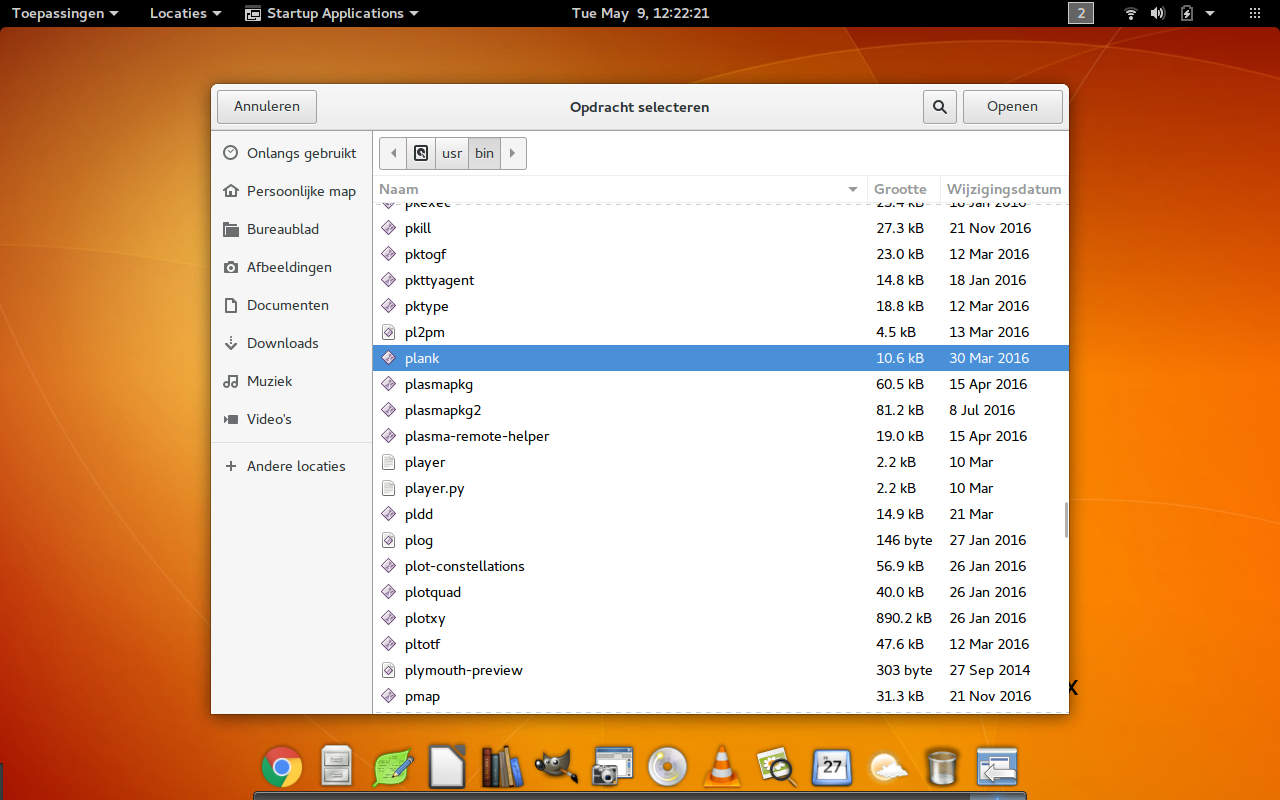Select the plymouth-preview file
This screenshot has width=1280, height=800.
coord(463,670)
